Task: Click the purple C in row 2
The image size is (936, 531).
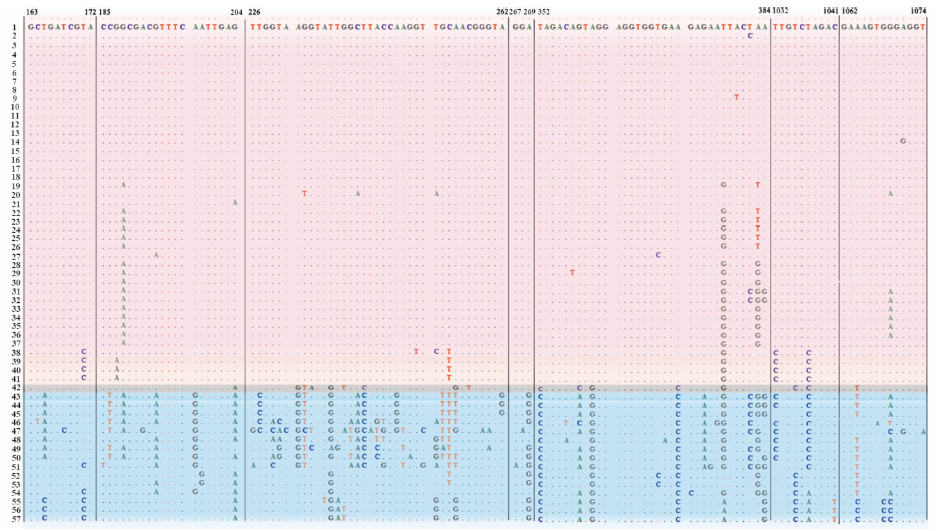Action: click(x=750, y=36)
